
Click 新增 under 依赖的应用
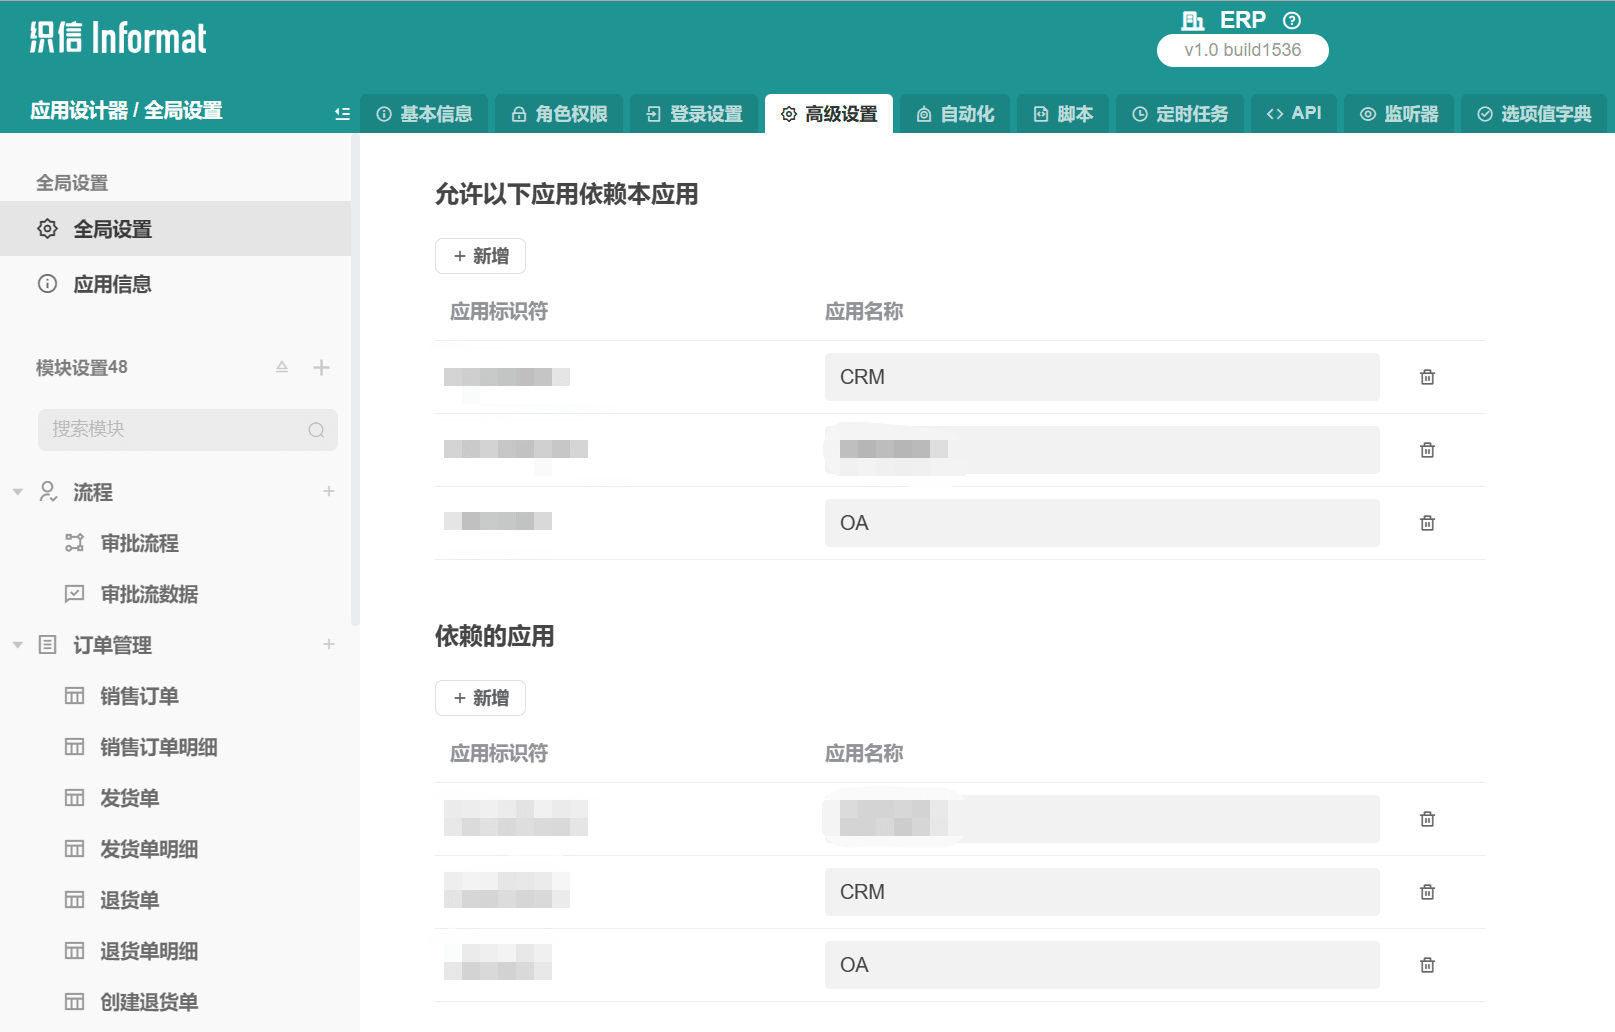[x=480, y=698]
